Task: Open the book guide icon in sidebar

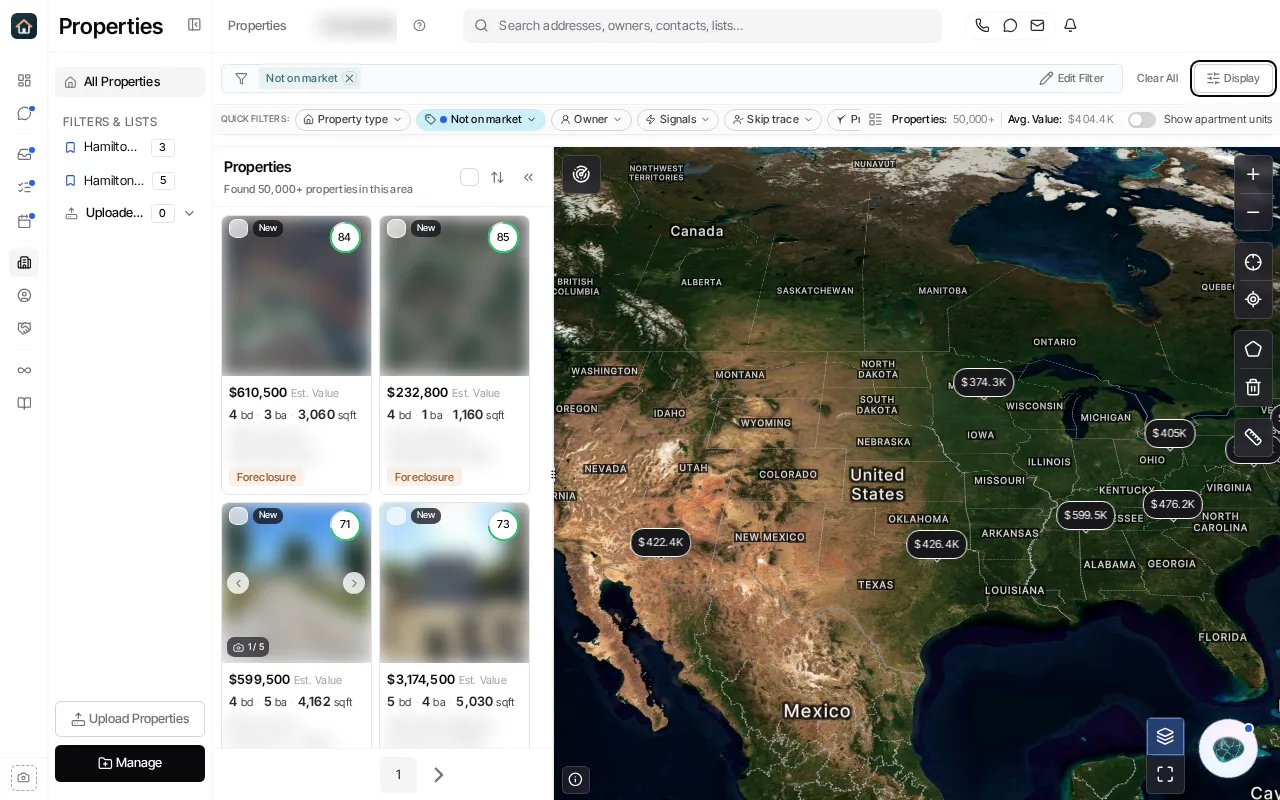Action: (x=24, y=404)
